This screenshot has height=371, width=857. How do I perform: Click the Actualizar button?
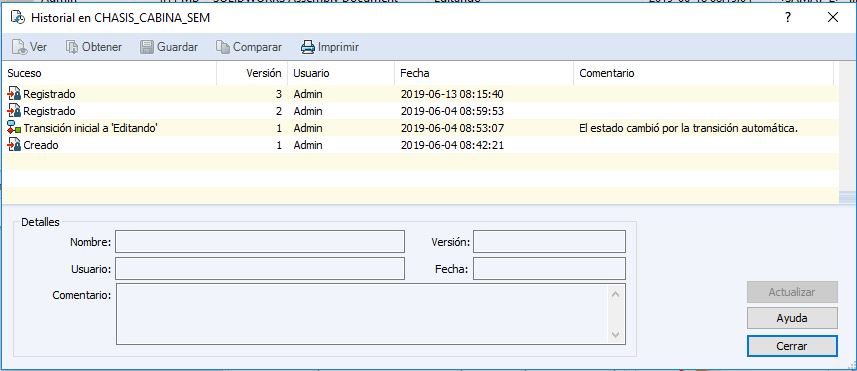click(792, 292)
